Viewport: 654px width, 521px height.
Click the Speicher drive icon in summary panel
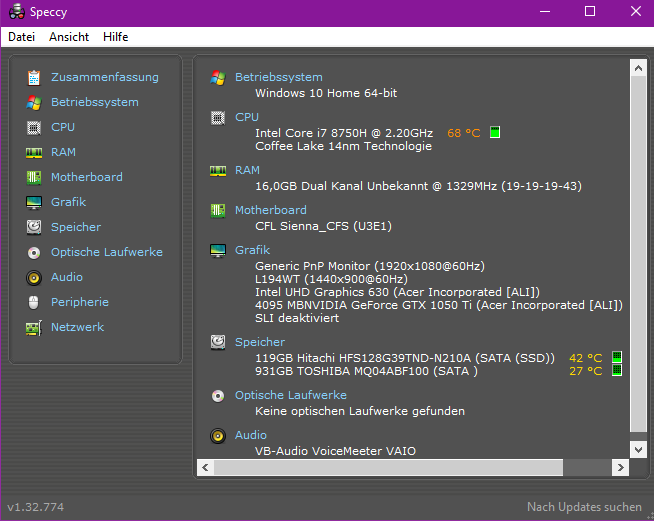(x=218, y=342)
